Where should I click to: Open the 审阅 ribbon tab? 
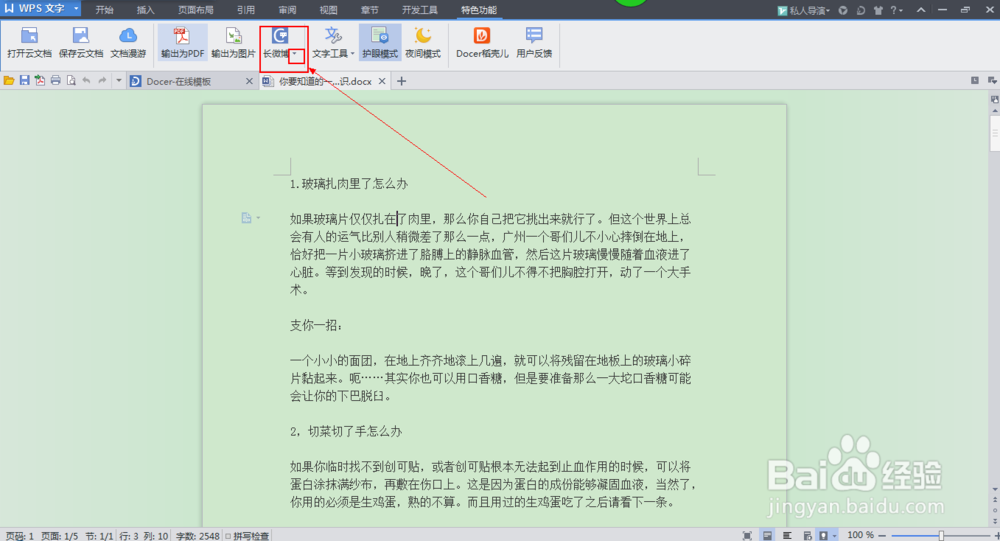(287, 10)
